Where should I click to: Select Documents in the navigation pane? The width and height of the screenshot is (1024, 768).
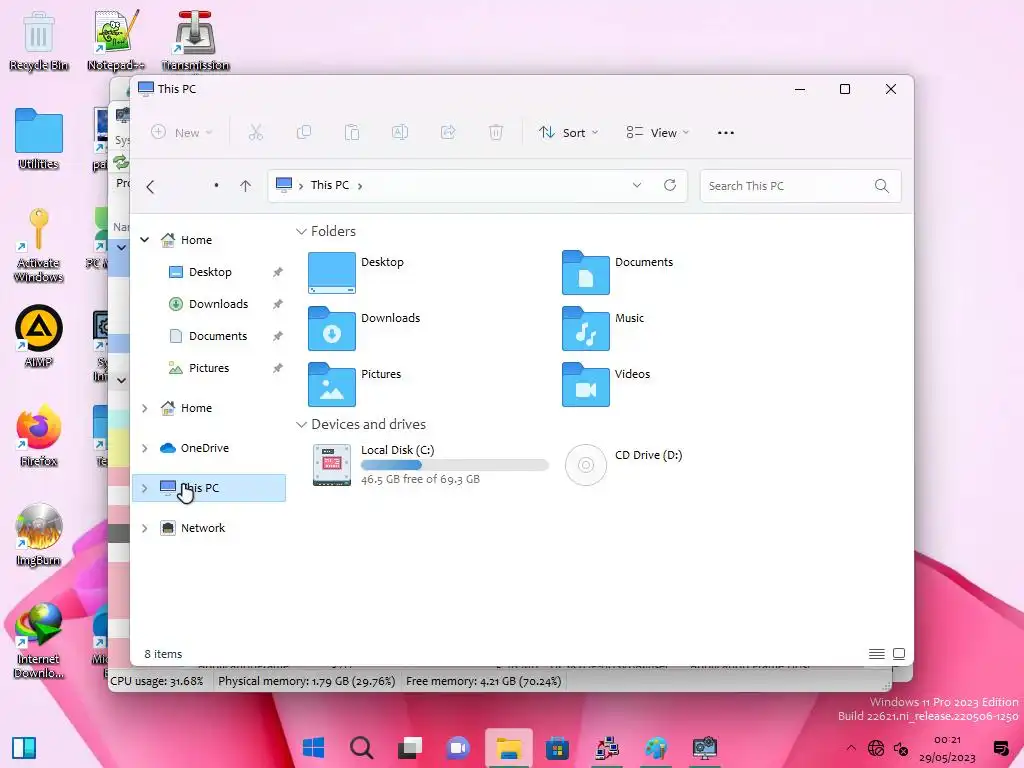pos(217,336)
